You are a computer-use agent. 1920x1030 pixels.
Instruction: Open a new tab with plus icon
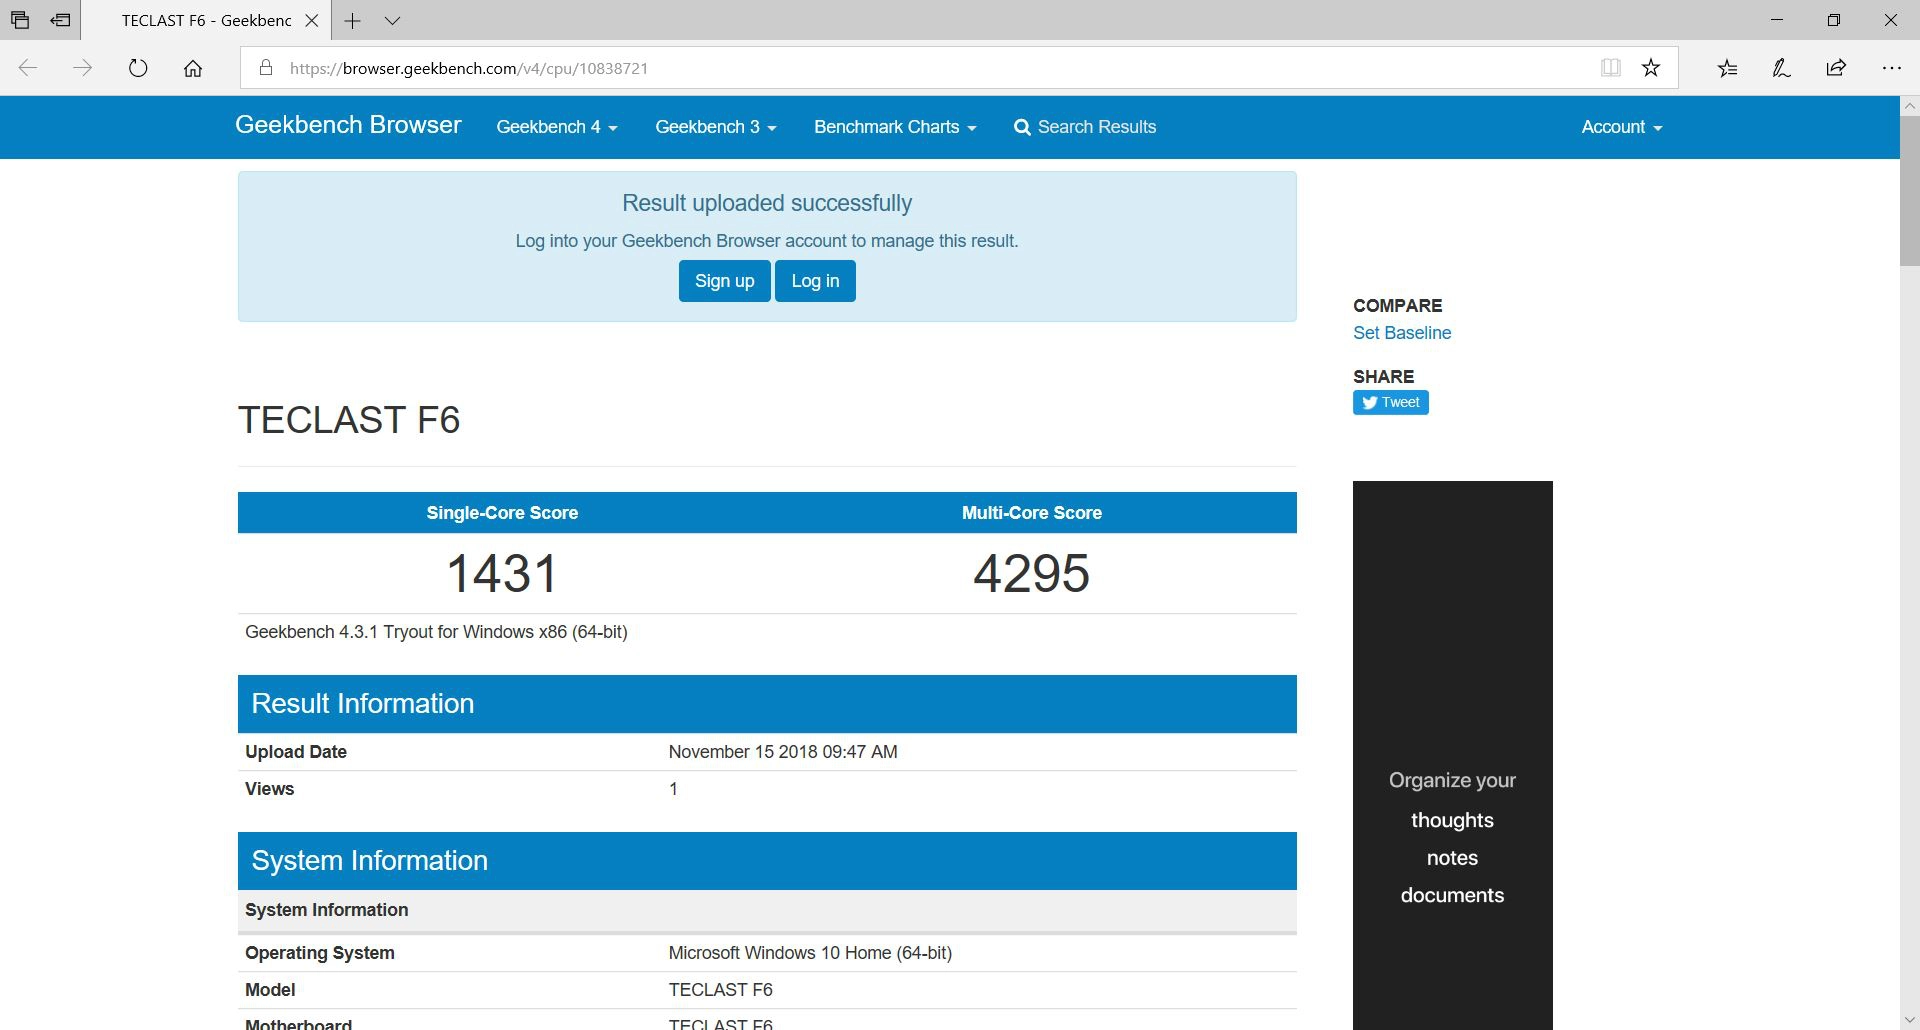point(352,20)
